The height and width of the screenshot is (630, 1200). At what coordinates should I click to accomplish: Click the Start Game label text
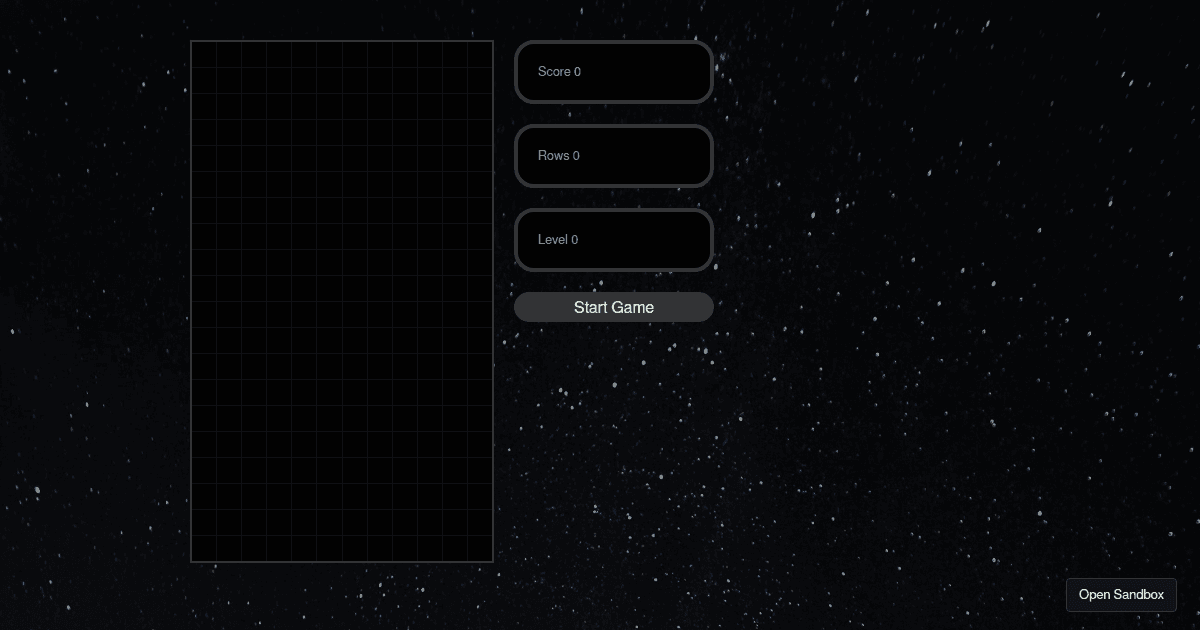[614, 307]
